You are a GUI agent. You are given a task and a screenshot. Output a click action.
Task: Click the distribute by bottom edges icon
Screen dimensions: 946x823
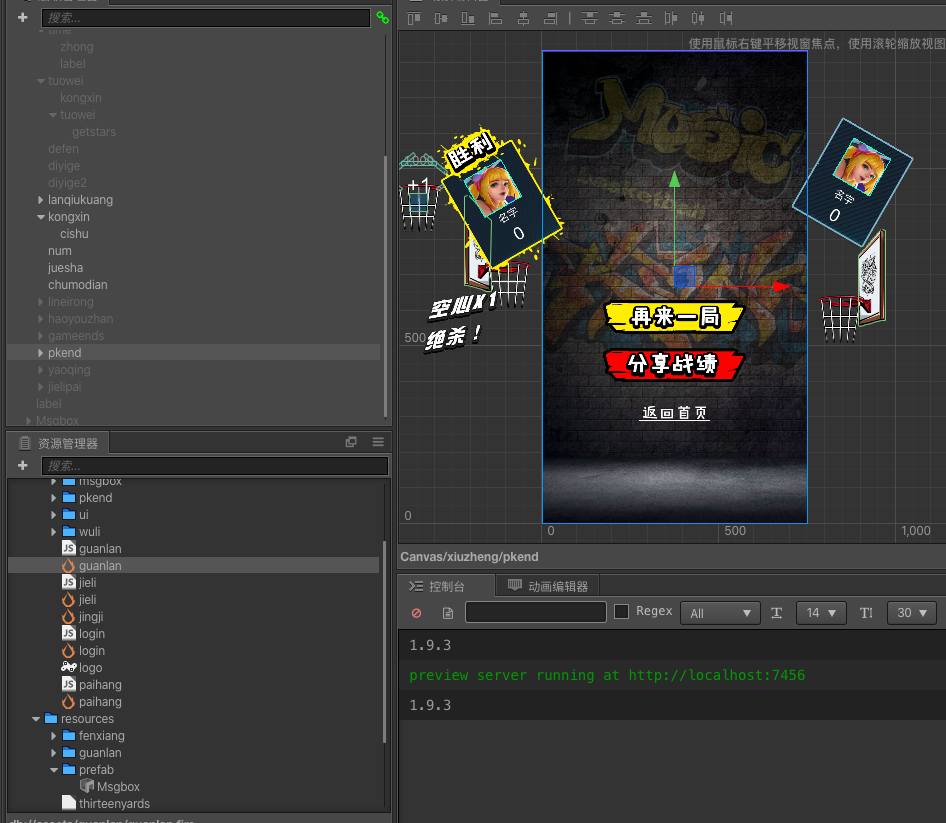644,19
